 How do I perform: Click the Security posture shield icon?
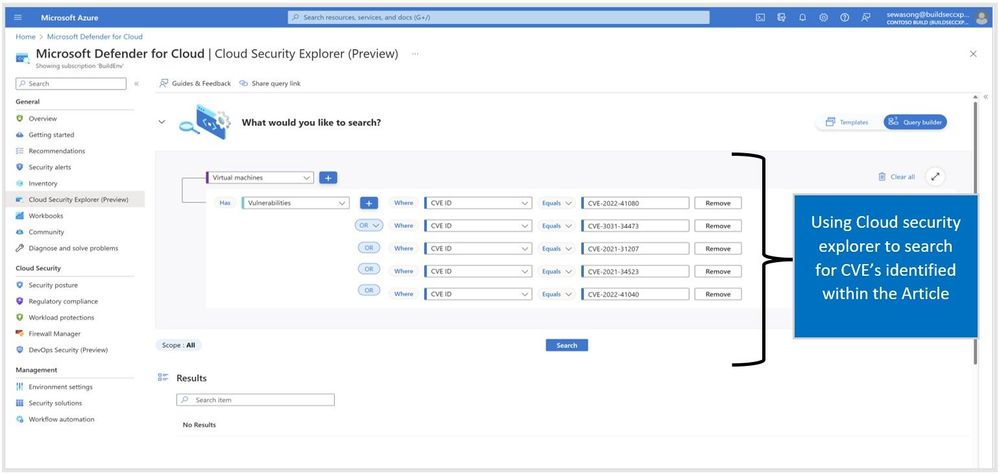click(20, 285)
